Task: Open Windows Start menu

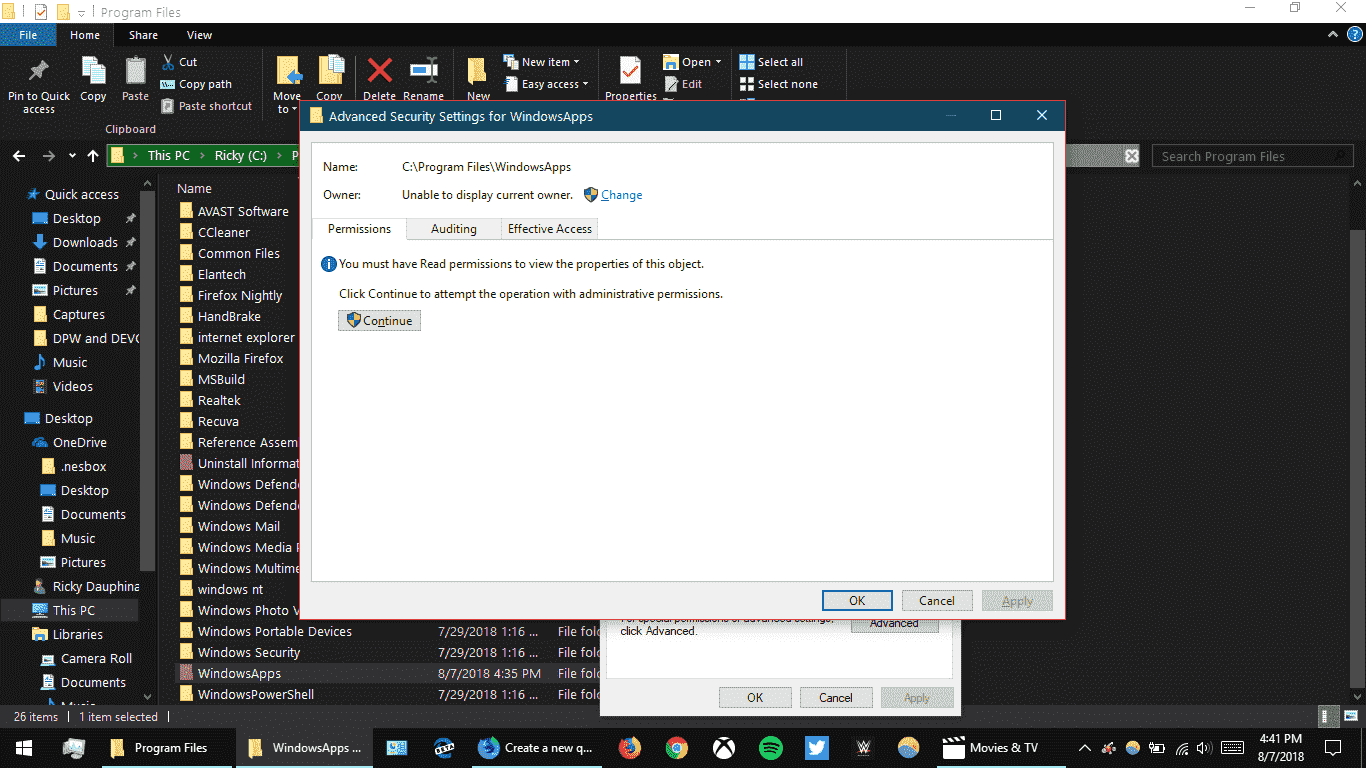Action: click(24, 747)
